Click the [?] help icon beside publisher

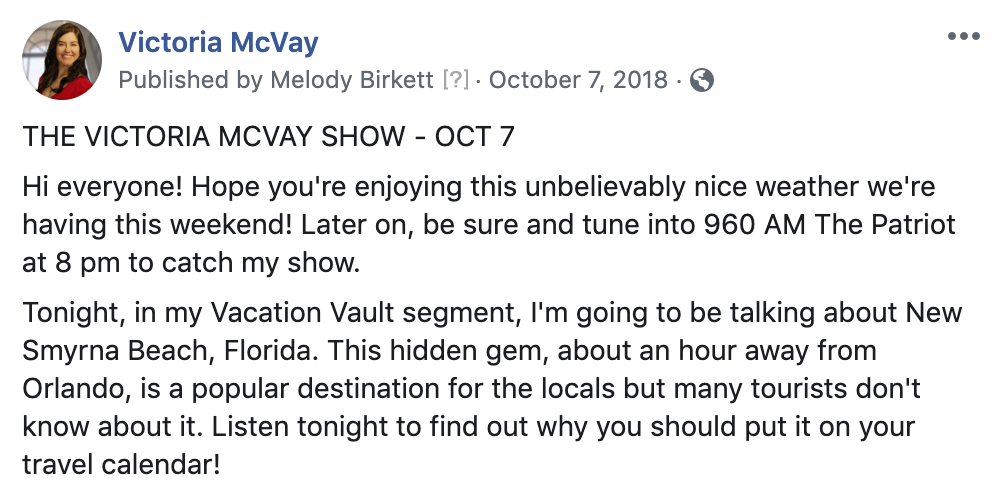point(456,80)
